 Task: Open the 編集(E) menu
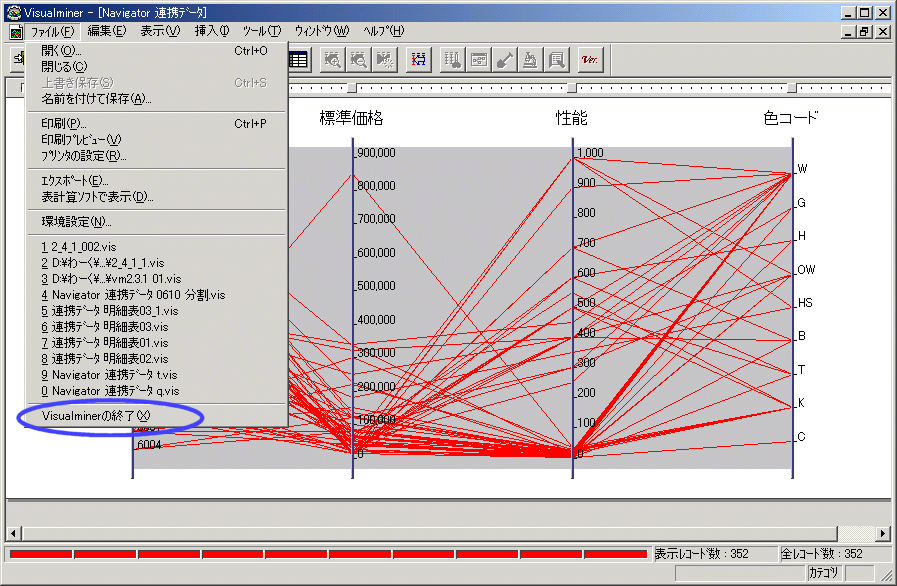click(x=106, y=31)
